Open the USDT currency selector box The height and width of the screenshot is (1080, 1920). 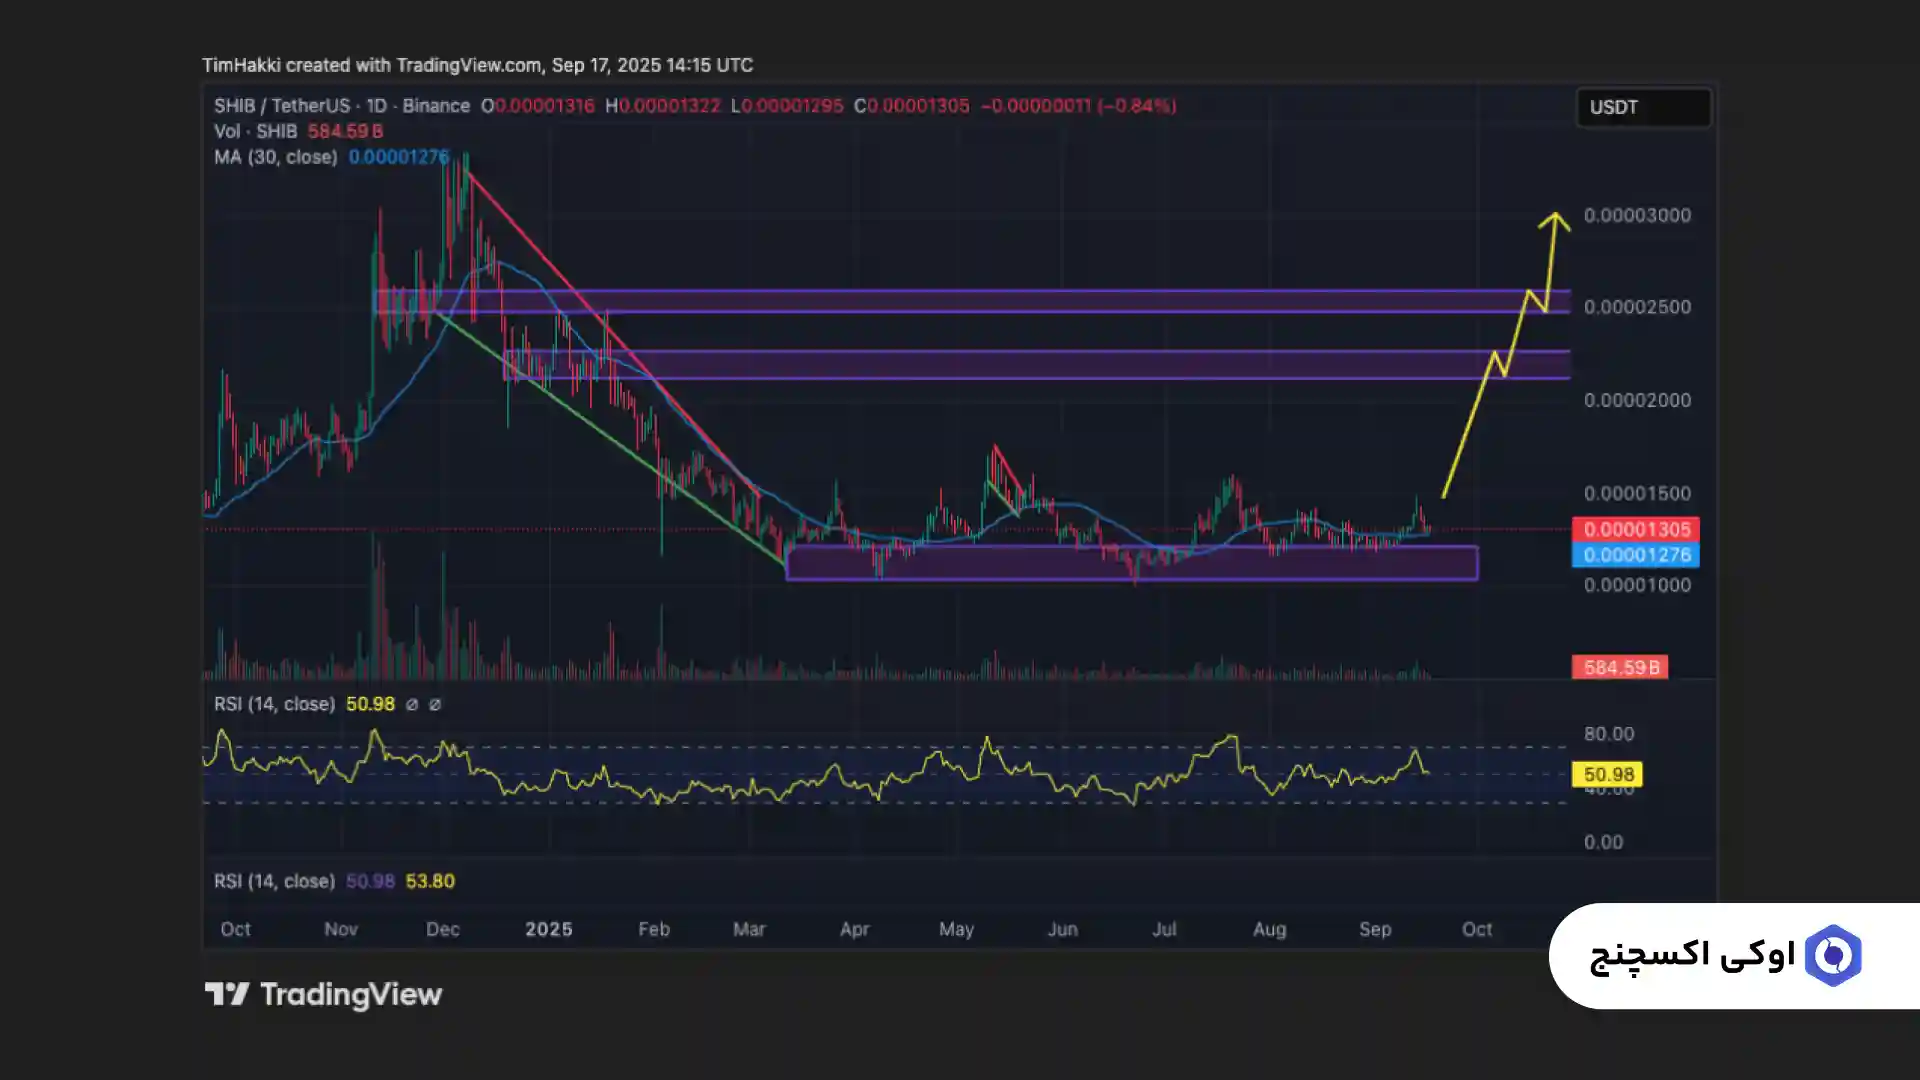coord(1643,107)
